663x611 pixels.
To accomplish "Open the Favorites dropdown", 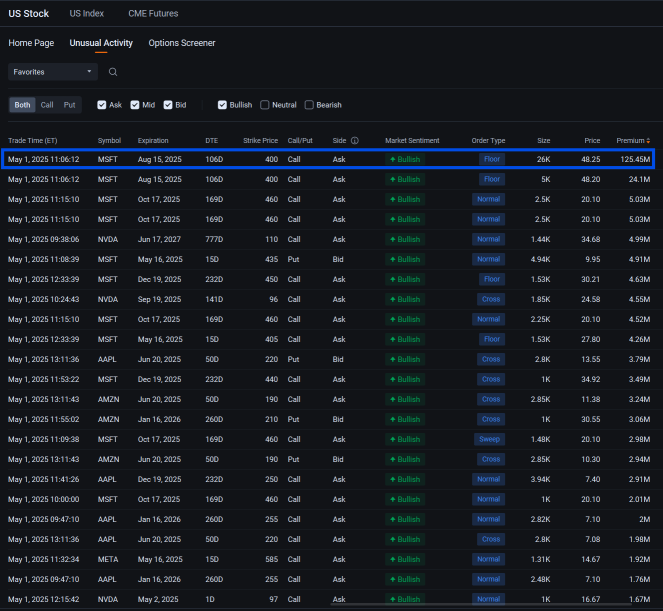I will 53,72.
